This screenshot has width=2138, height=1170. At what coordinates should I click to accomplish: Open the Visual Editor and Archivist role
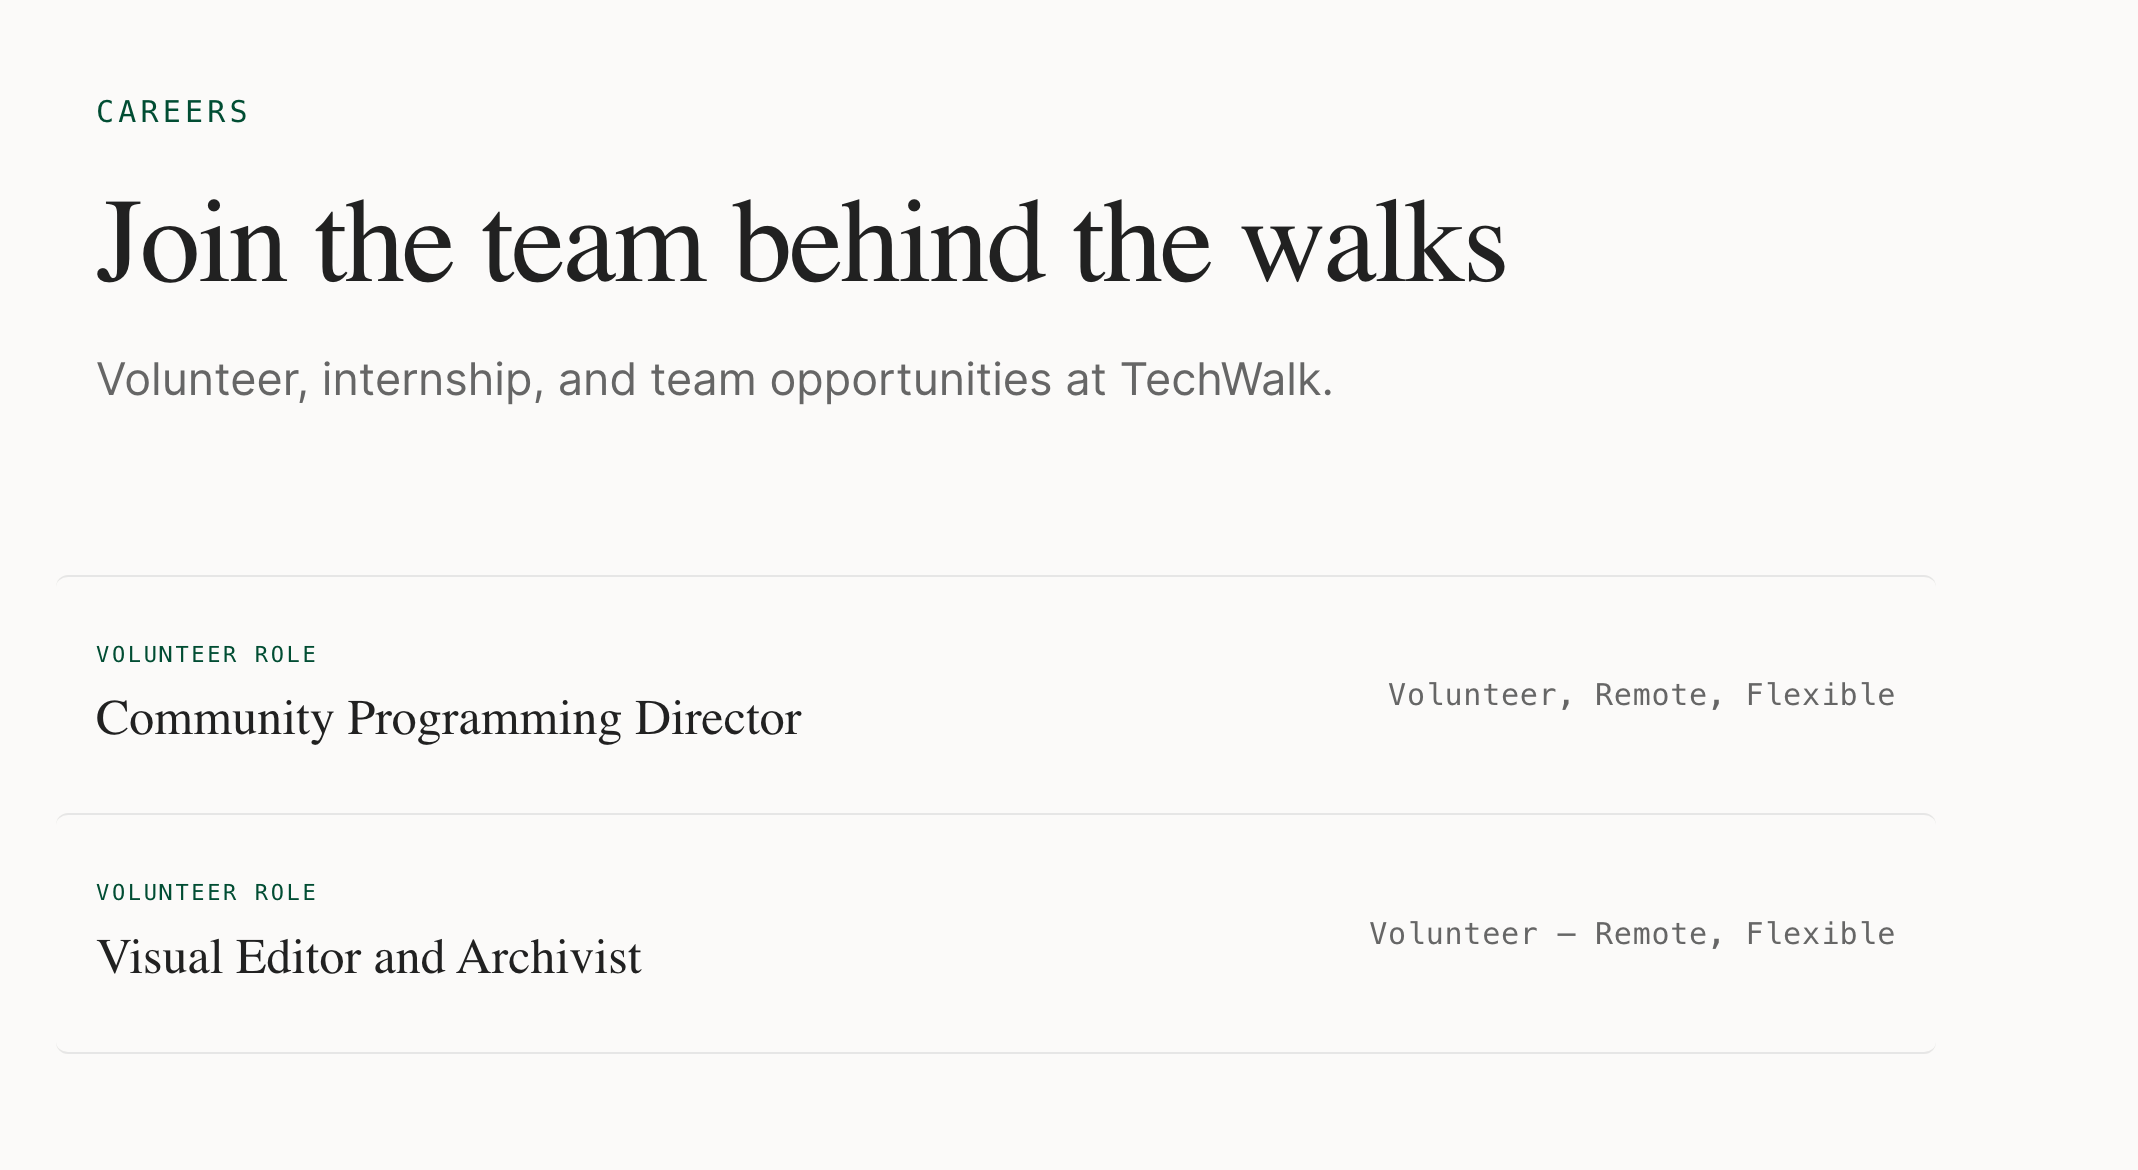point(369,957)
